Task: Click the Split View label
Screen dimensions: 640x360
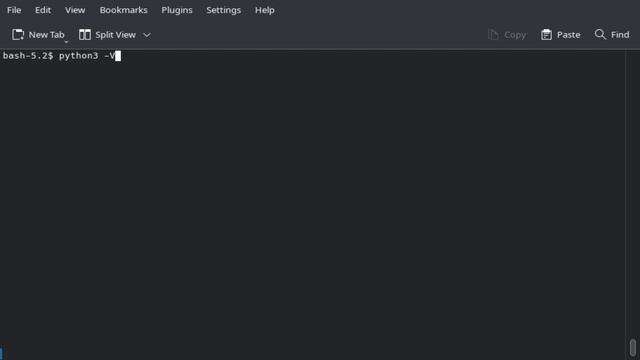Action: click(x=116, y=35)
